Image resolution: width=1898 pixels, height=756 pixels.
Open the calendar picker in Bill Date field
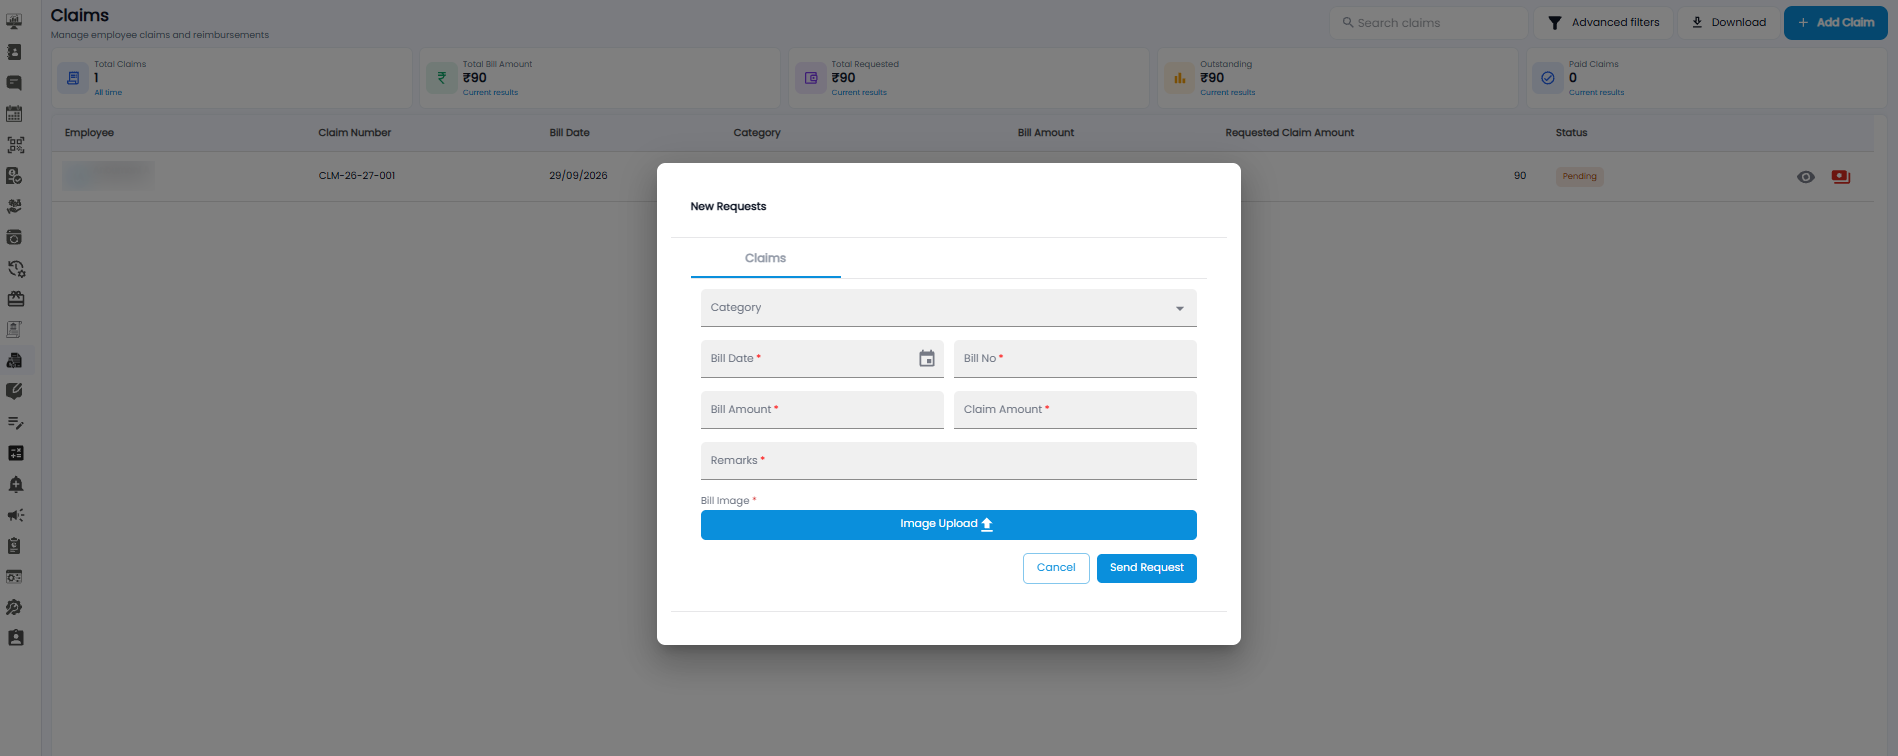[927, 358]
